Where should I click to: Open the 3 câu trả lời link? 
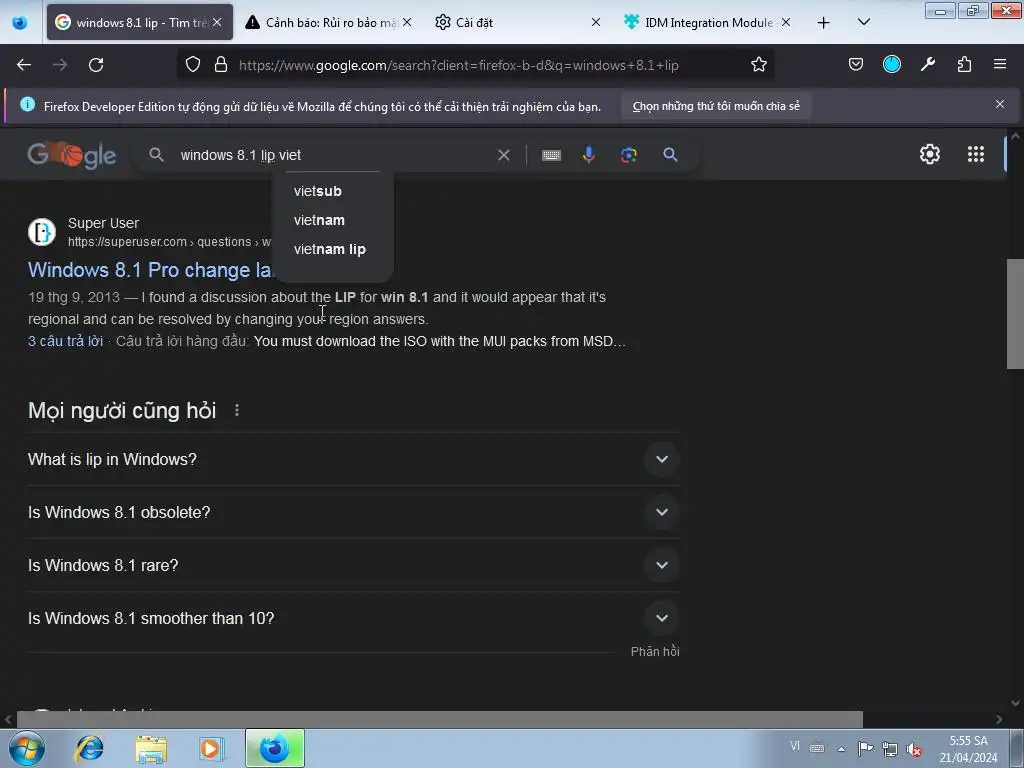(x=65, y=341)
